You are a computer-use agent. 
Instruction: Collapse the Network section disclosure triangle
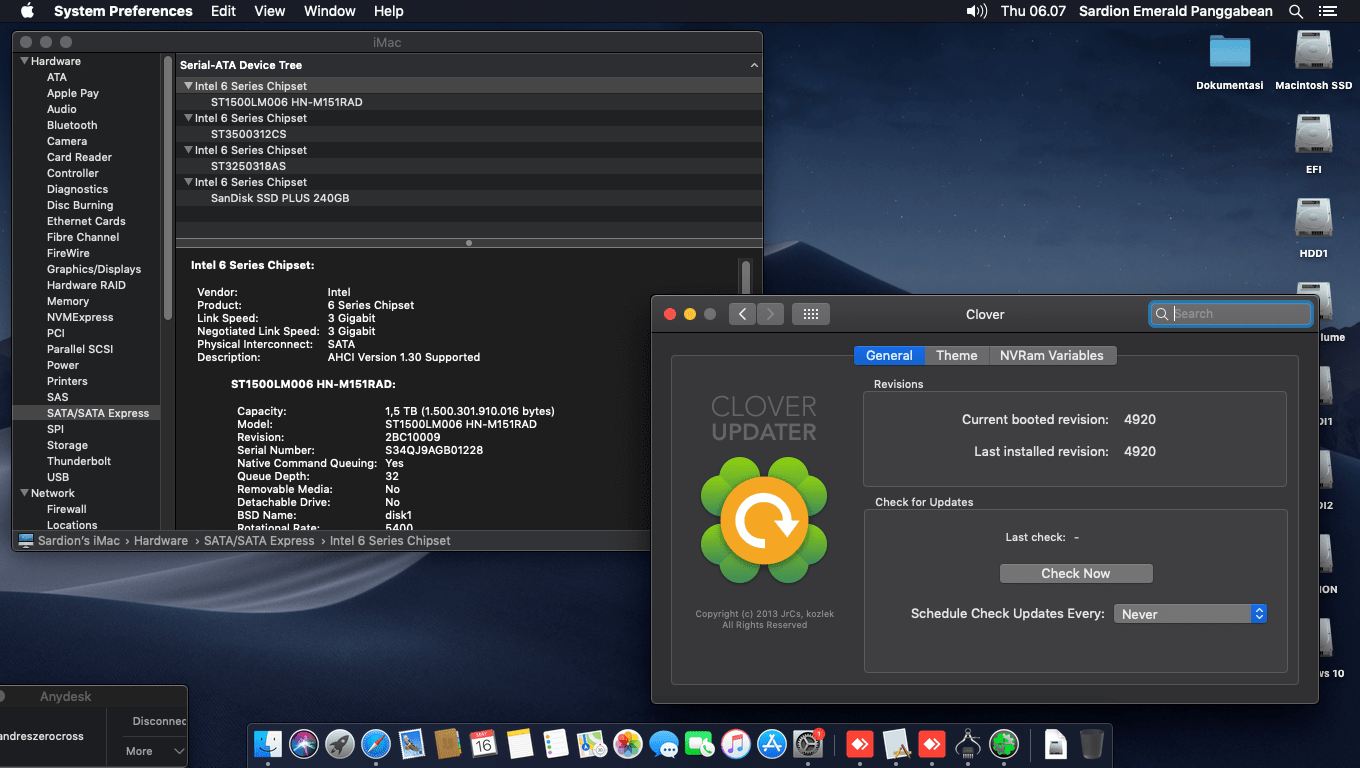(24, 493)
